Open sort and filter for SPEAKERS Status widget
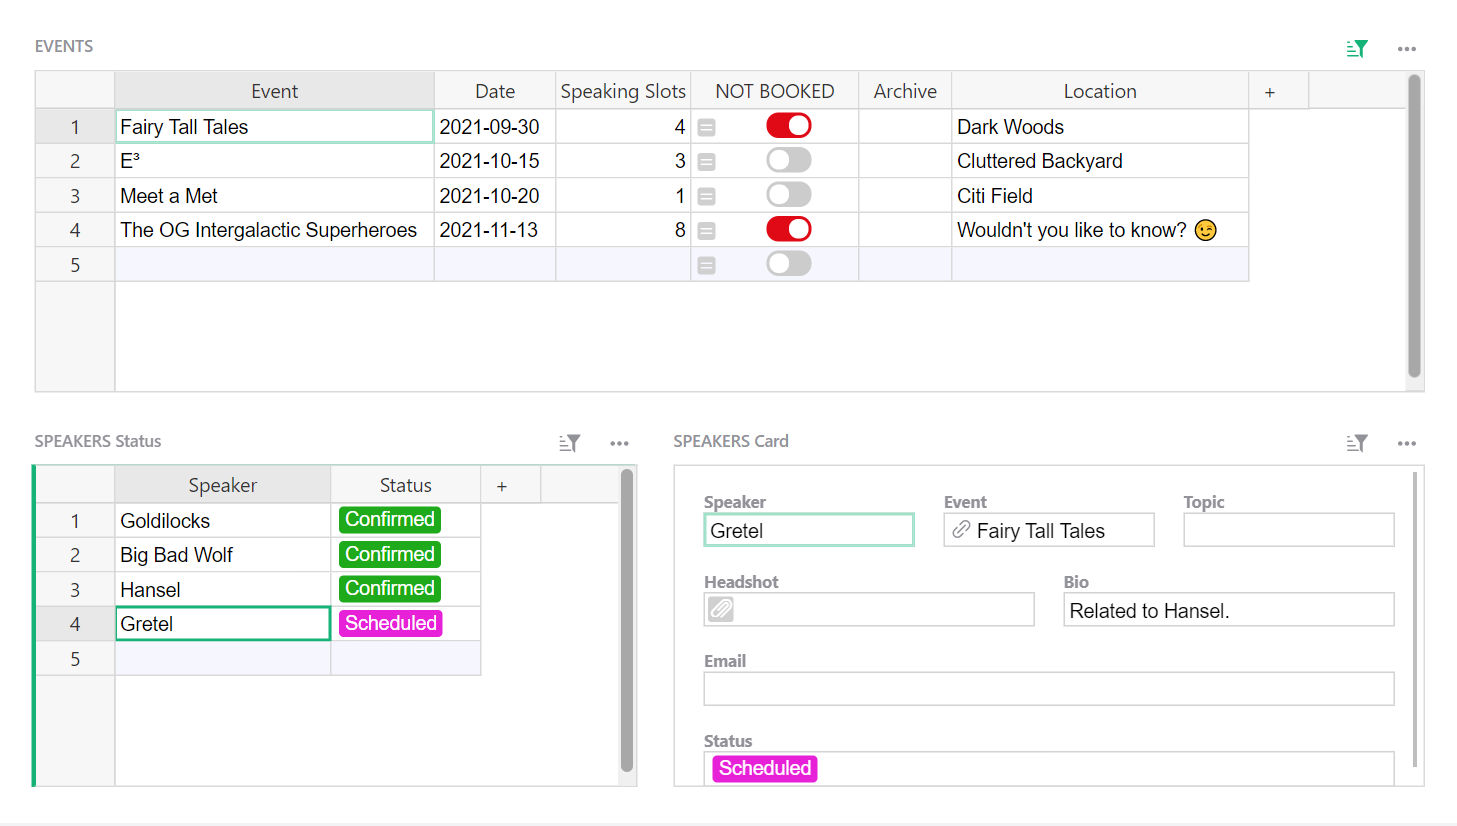 point(569,442)
